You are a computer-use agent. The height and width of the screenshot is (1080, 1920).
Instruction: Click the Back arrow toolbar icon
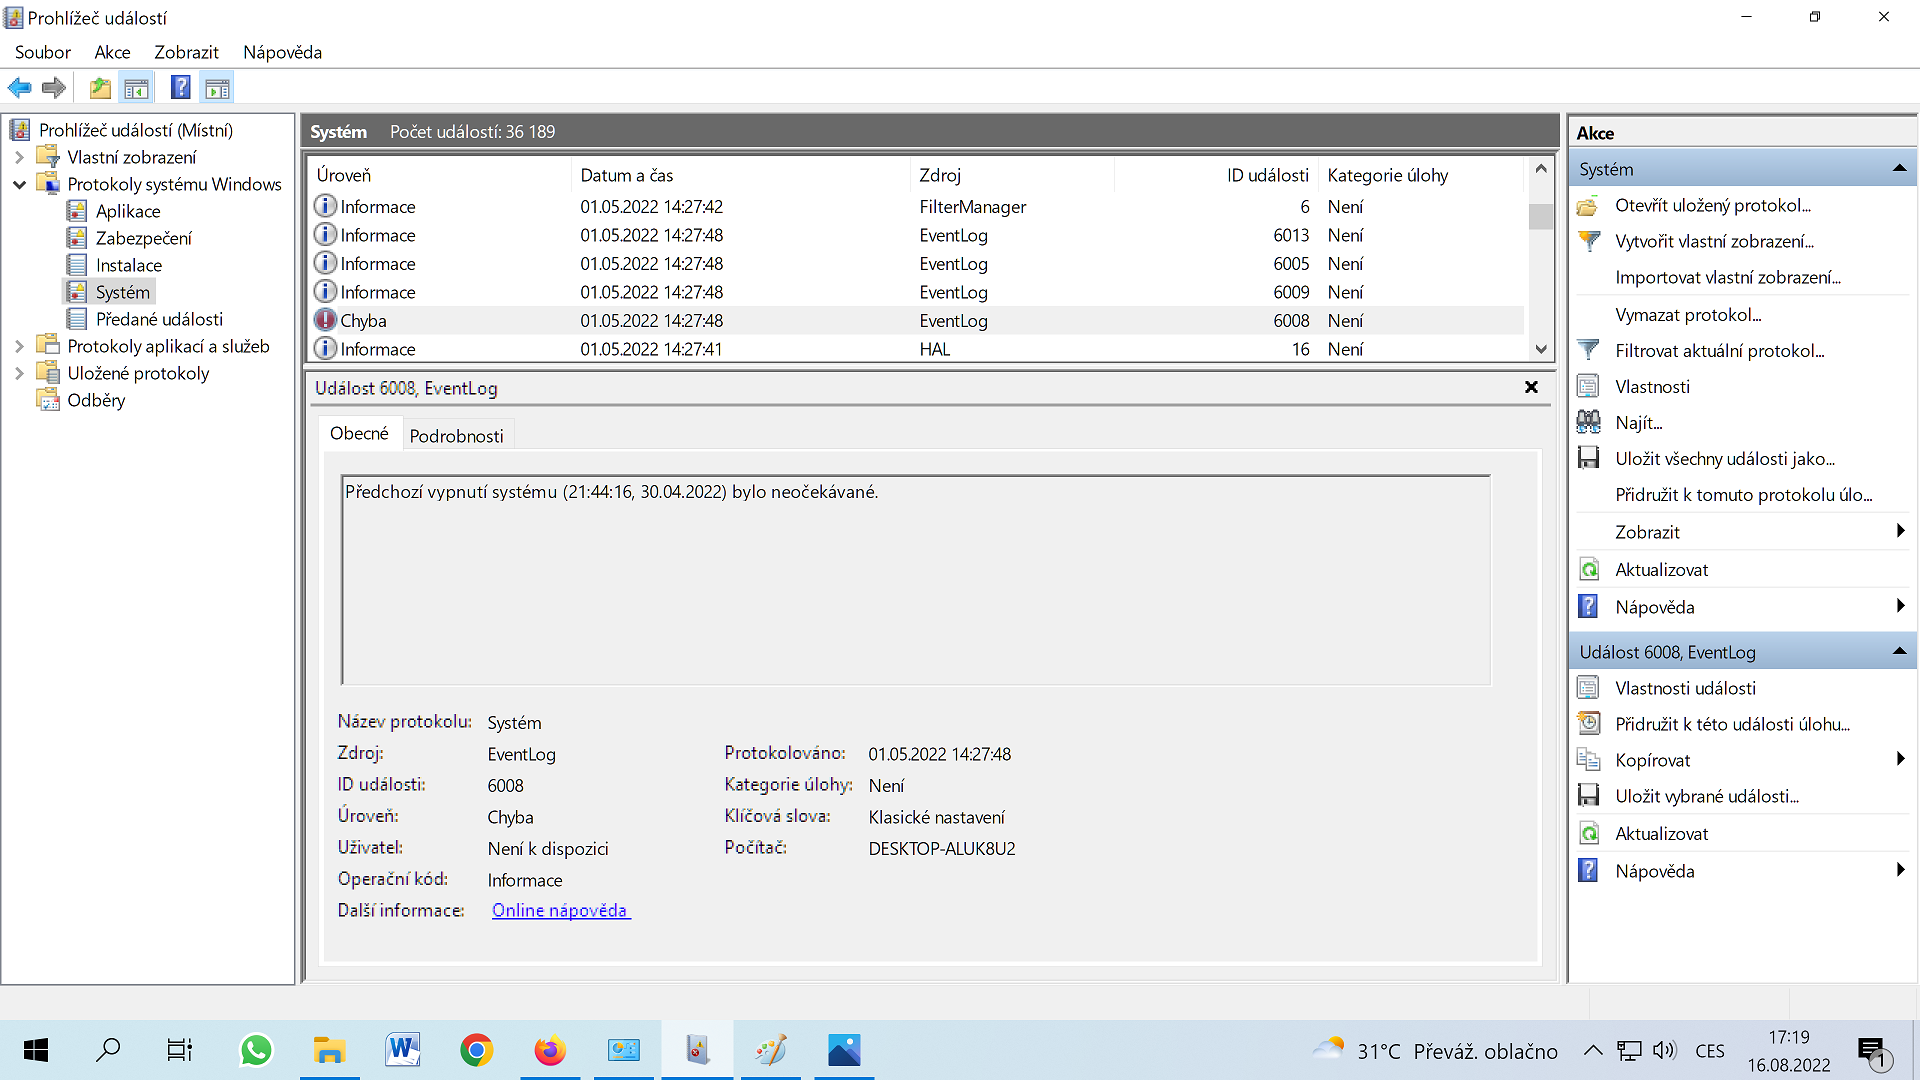(19, 88)
